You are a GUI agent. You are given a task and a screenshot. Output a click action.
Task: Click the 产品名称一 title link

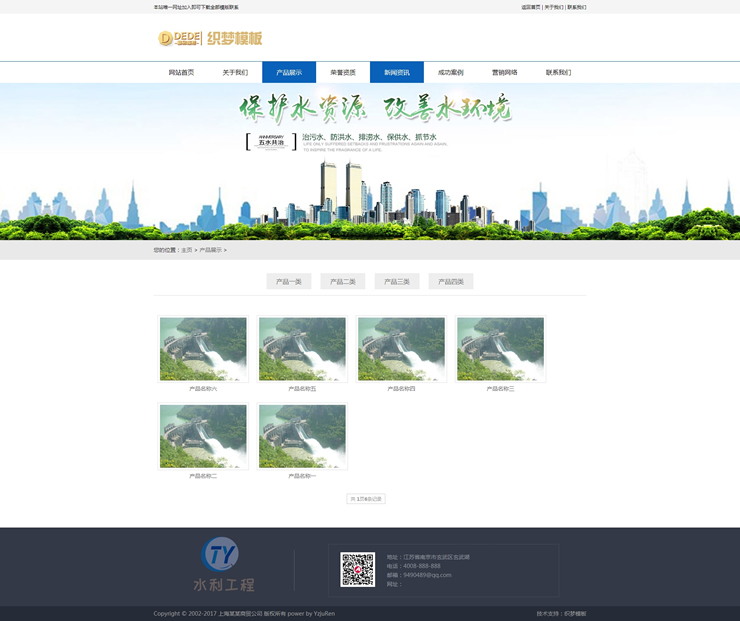(x=302, y=476)
